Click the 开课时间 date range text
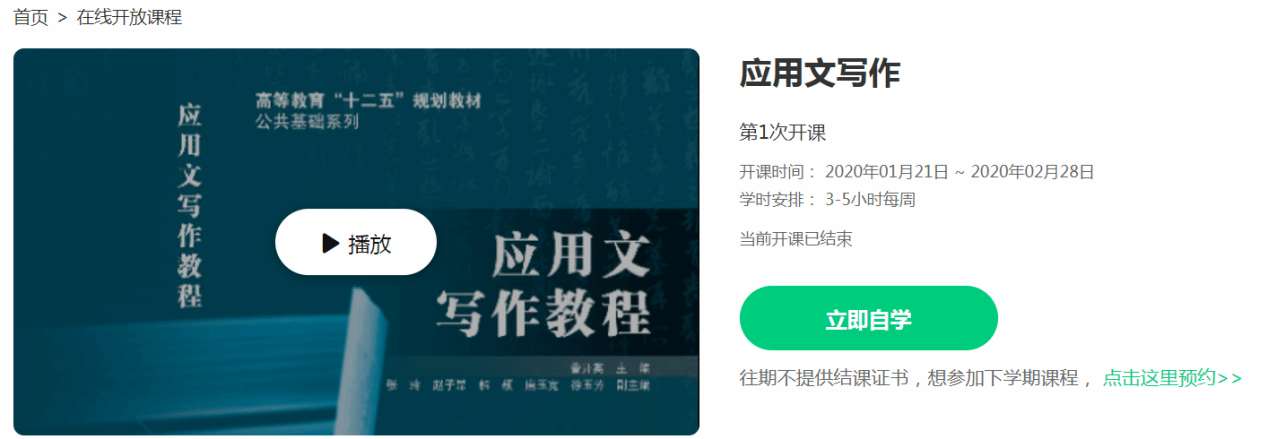The height and width of the screenshot is (439, 1268). [917, 171]
